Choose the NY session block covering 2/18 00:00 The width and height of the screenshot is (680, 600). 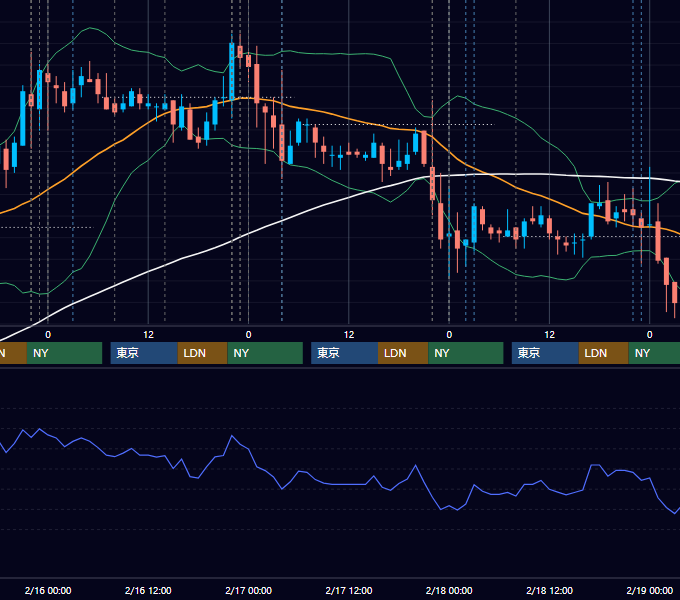coord(466,353)
